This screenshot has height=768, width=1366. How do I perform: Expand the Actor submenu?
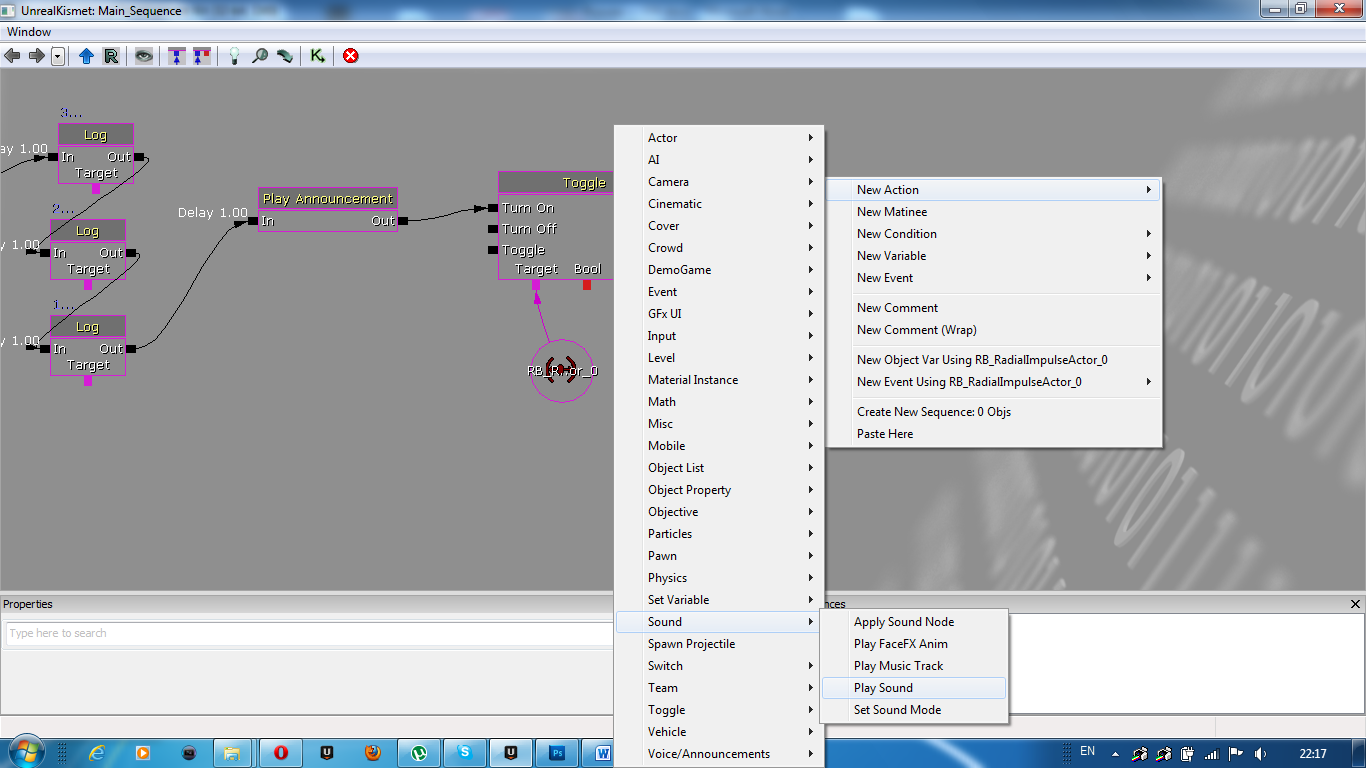coord(719,138)
